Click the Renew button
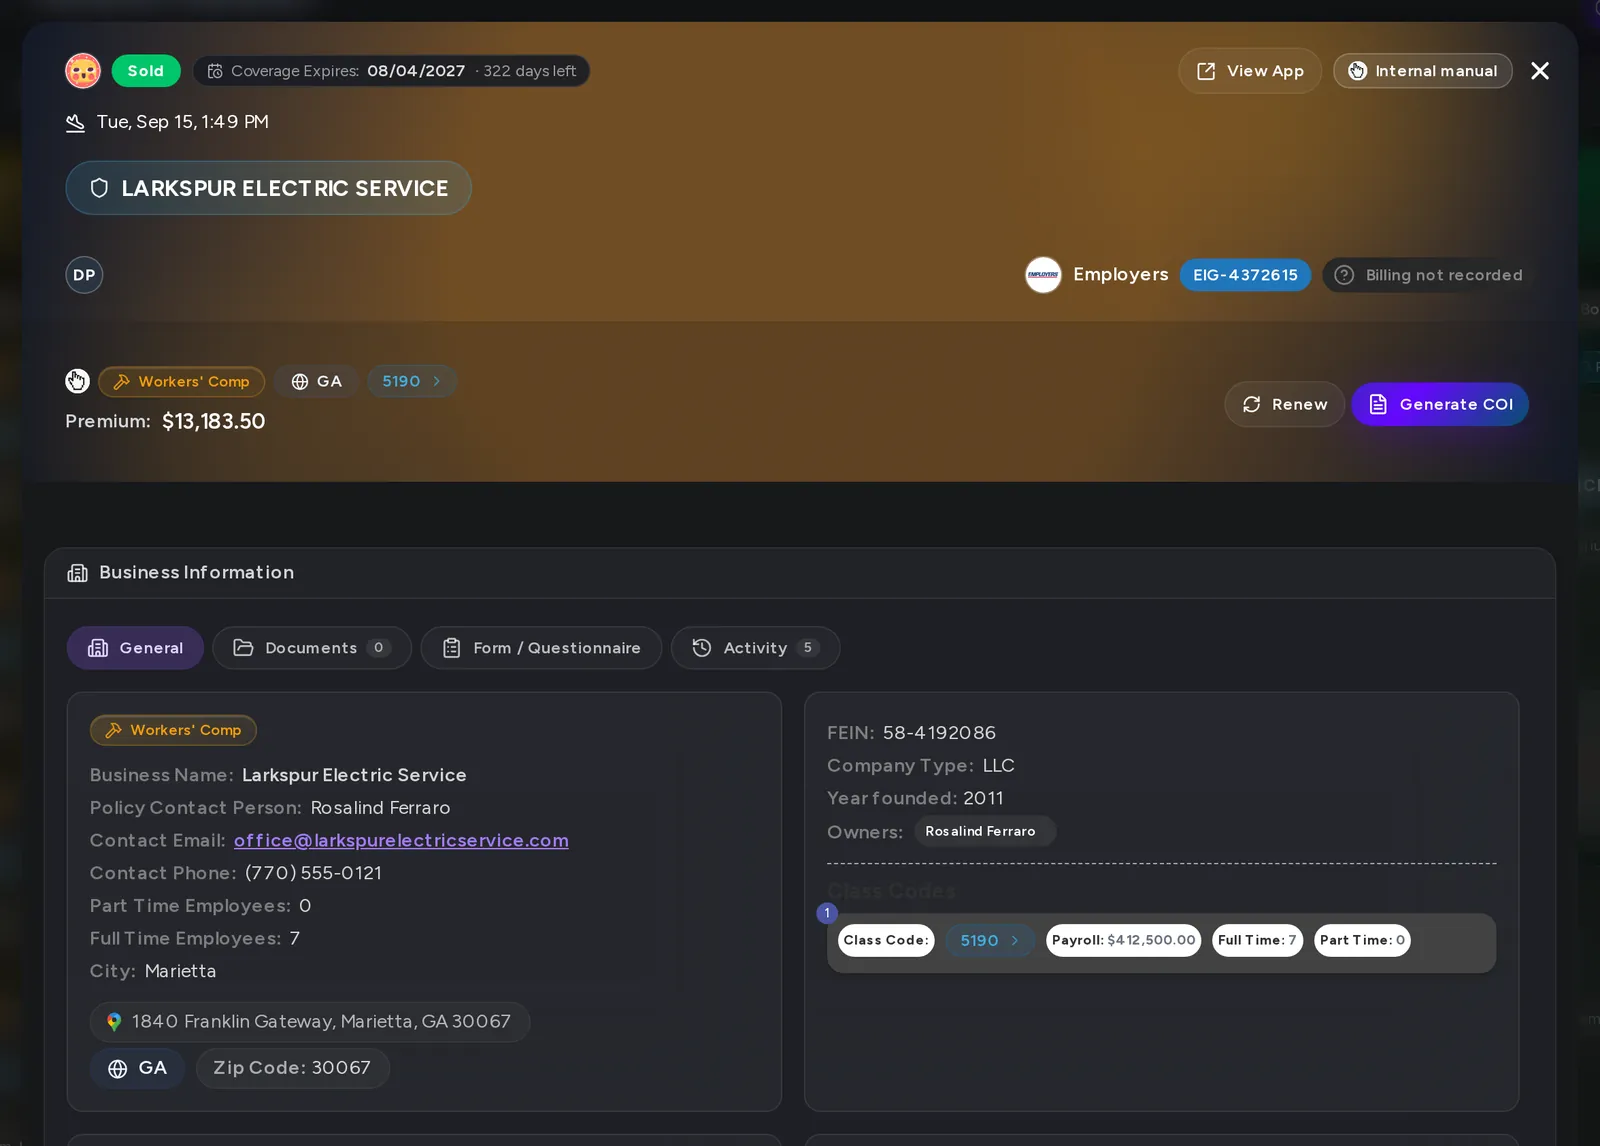 coord(1284,404)
